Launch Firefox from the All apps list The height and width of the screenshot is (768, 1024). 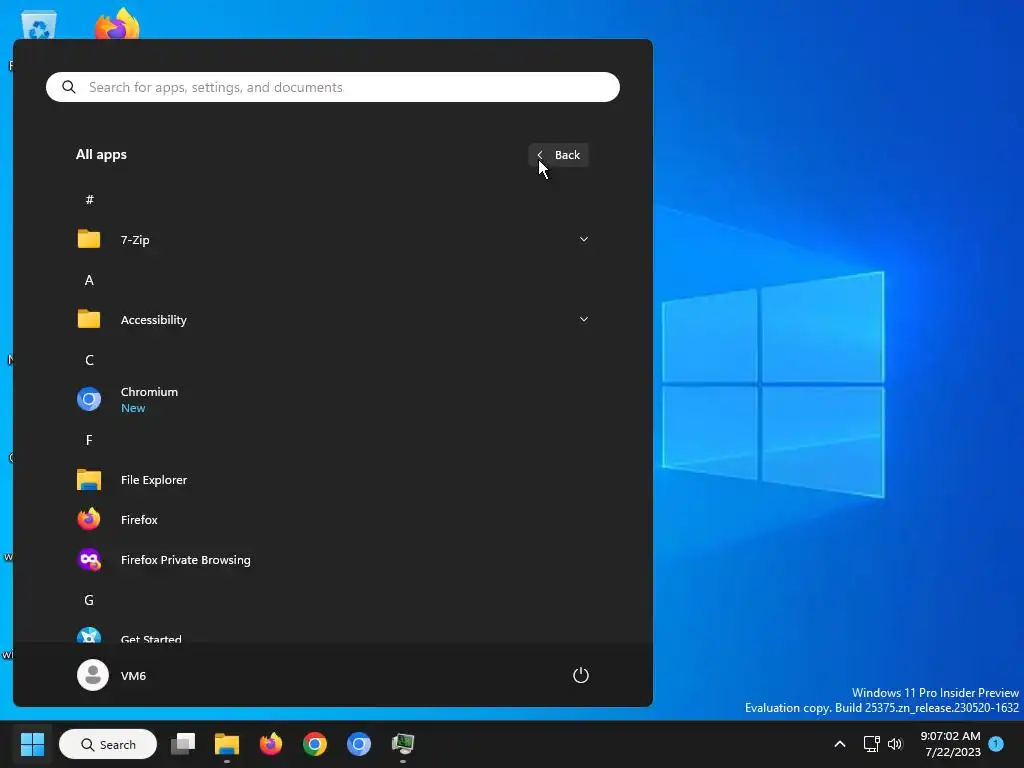(x=333, y=519)
